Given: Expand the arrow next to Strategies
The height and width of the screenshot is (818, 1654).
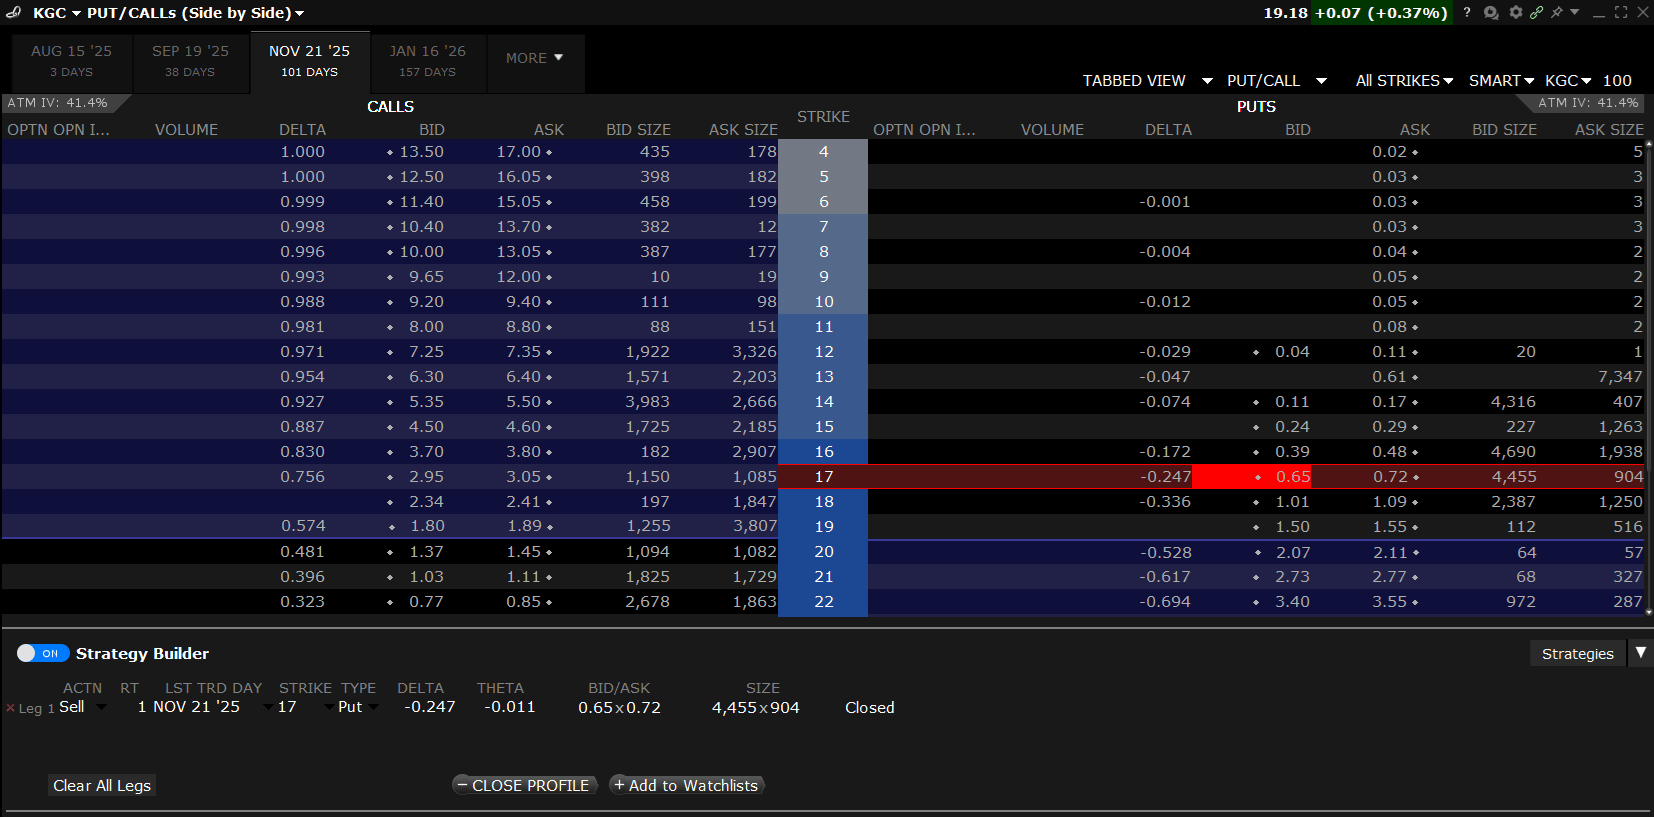Looking at the screenshot, I should click(1640, 653).
